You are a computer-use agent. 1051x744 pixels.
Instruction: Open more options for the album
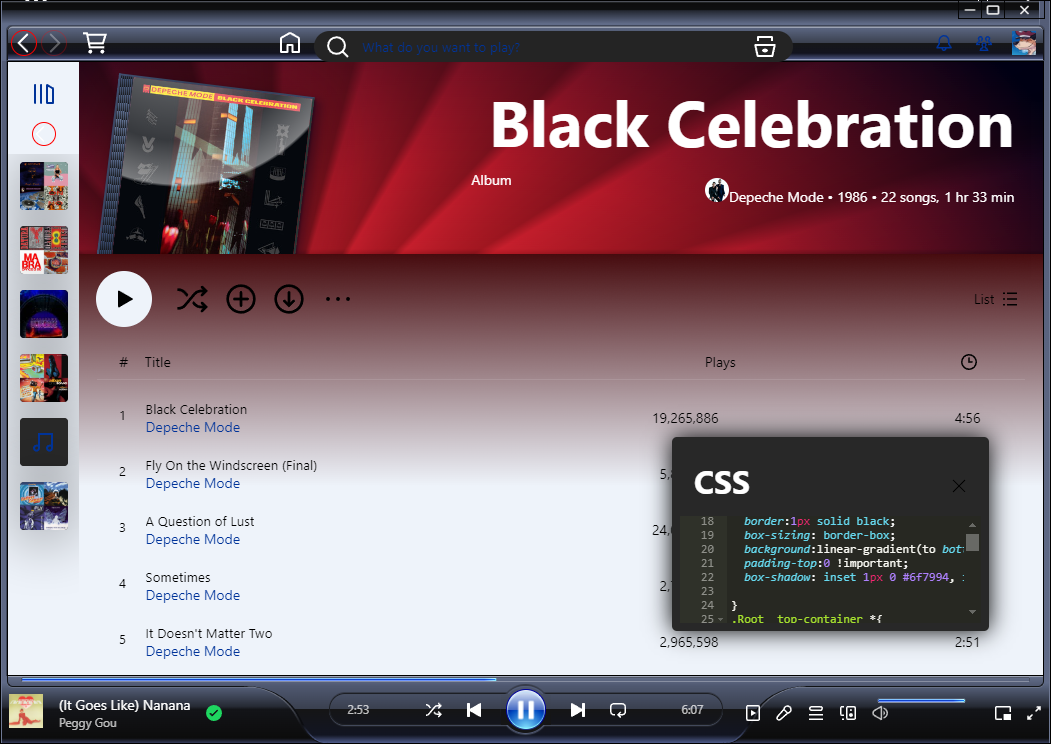coord(338,299)
